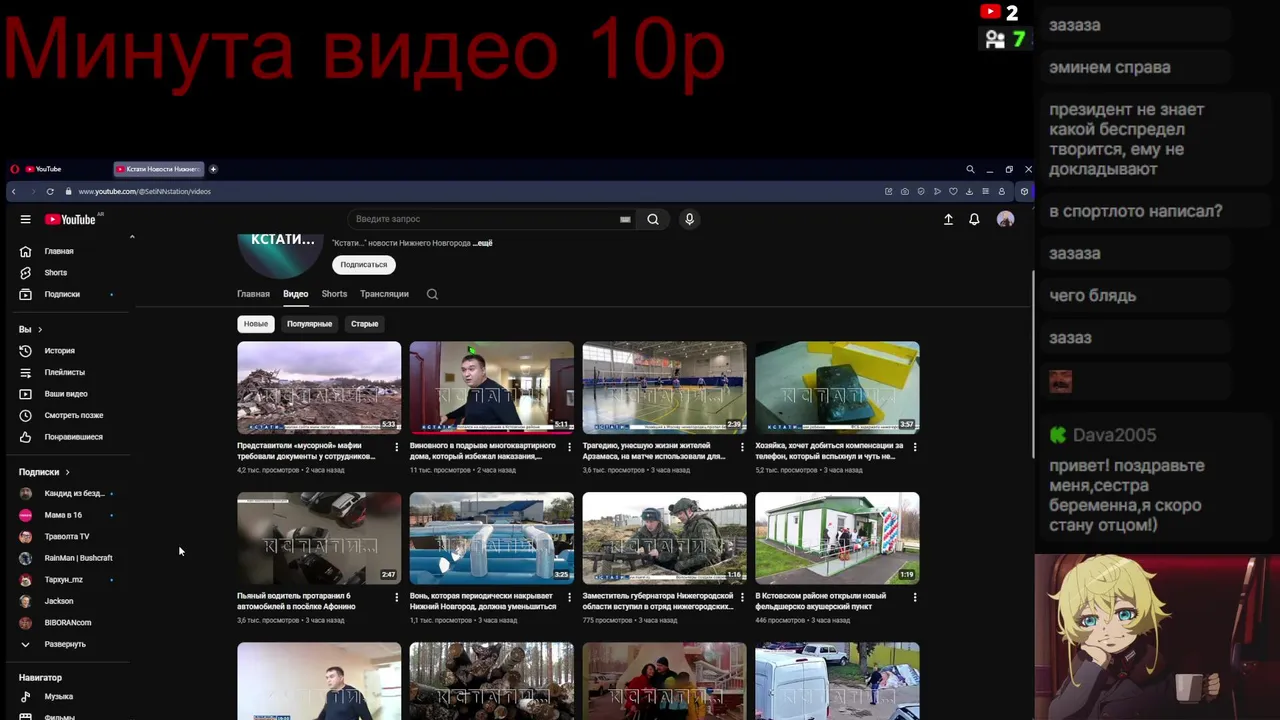Switch to the channel Главная tab

[253, 294]
